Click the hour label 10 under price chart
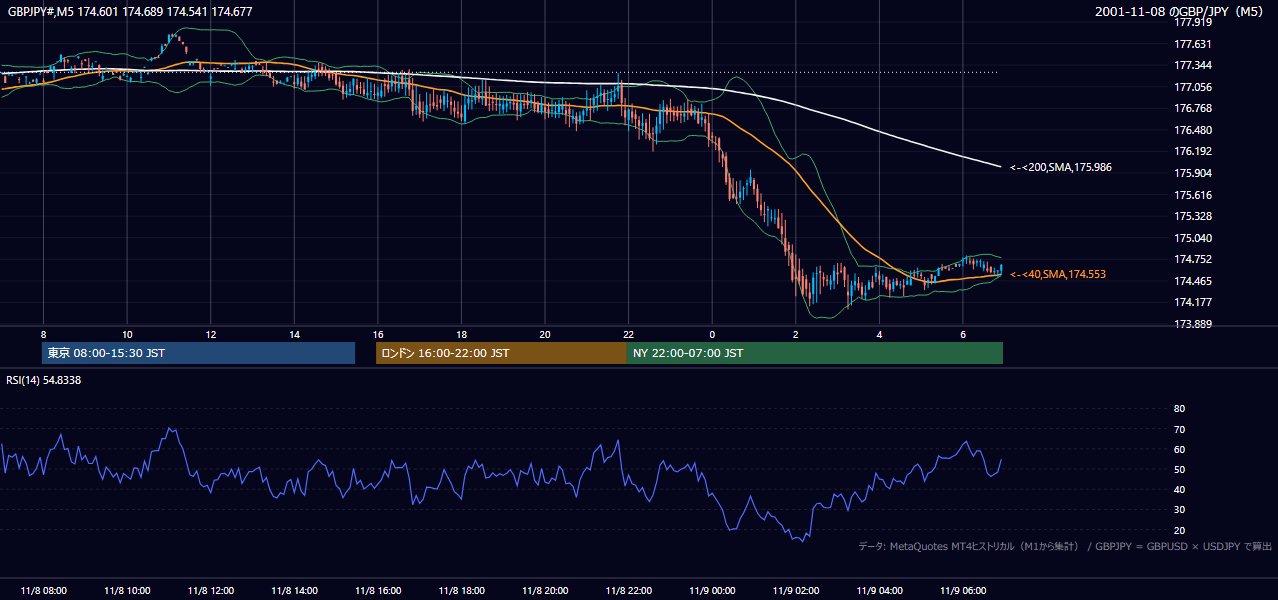The height and width of the screenshot is (600, 1278). pyautogui.click(x=127, y=334)
